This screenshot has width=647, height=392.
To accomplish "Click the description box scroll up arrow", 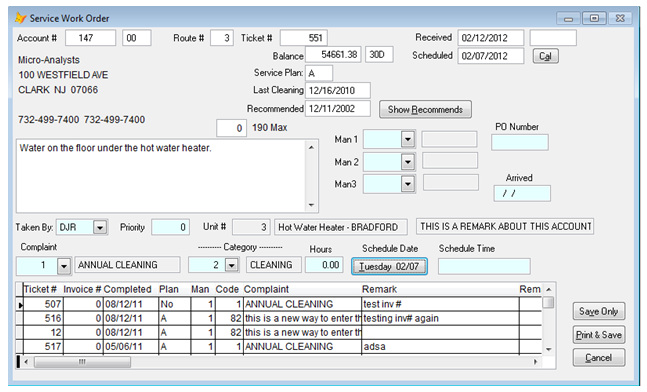I will point(312,147).
